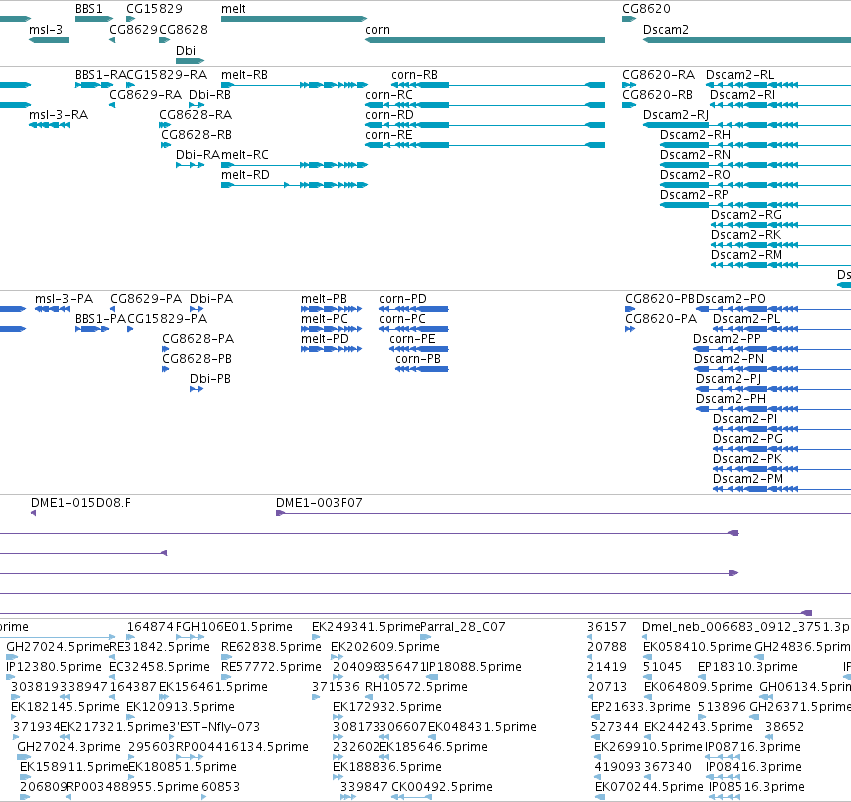This screenshot has height=802, width=851.
Task: Click the msl-3-RA transcript label
Action: click(59, 115)
